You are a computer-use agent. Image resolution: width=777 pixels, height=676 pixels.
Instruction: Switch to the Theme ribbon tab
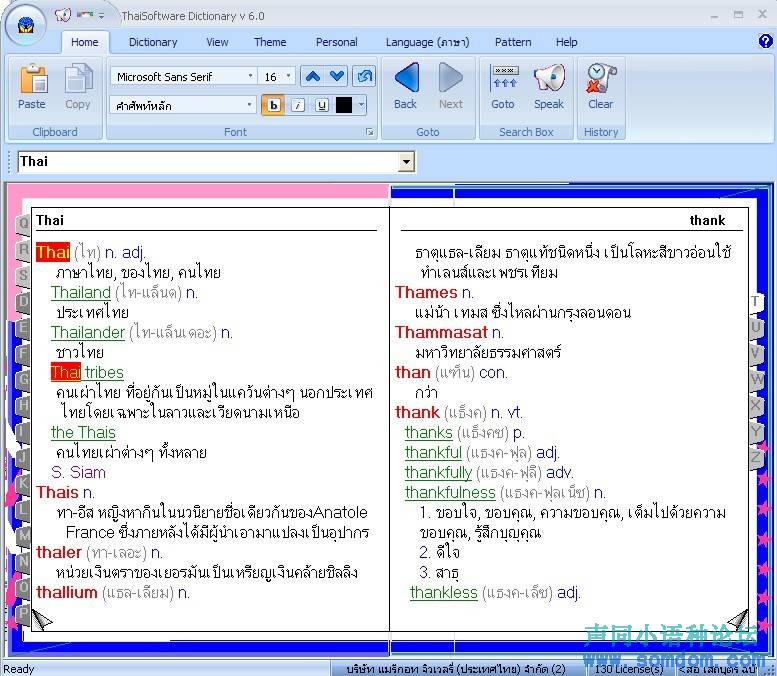click(270, 42)
